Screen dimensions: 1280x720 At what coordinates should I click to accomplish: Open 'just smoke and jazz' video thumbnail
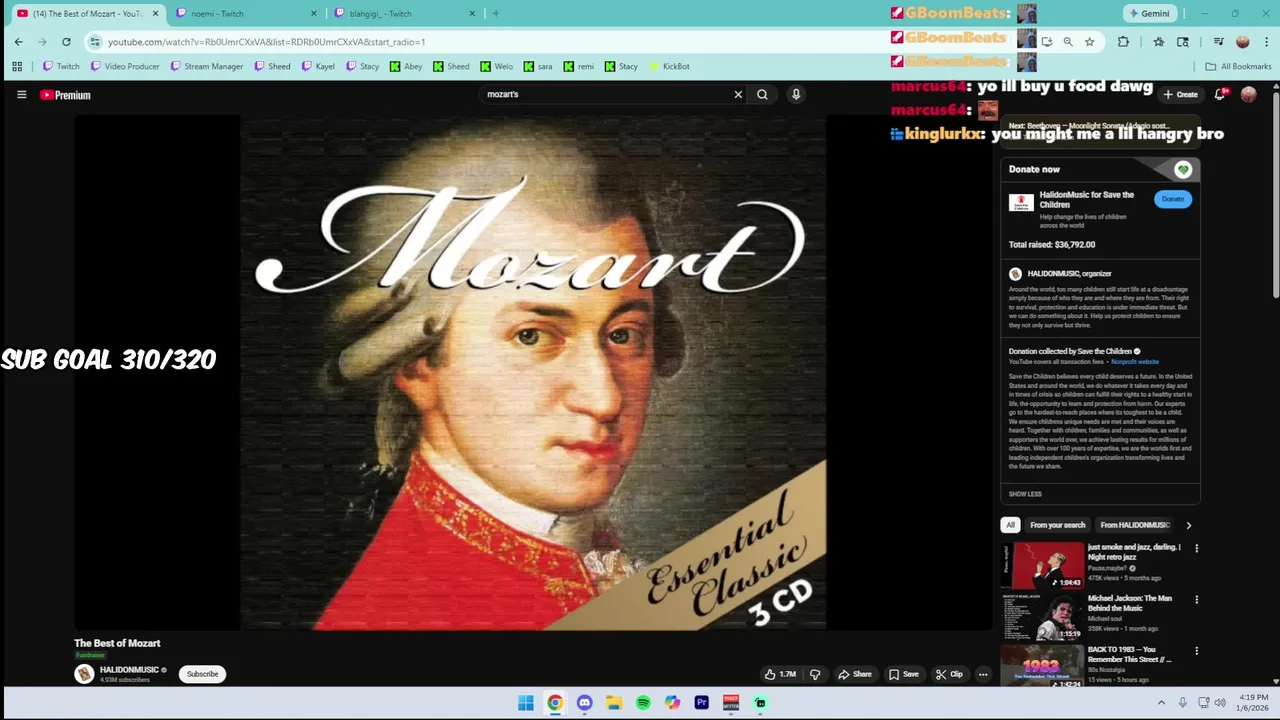click(1043, 566)
